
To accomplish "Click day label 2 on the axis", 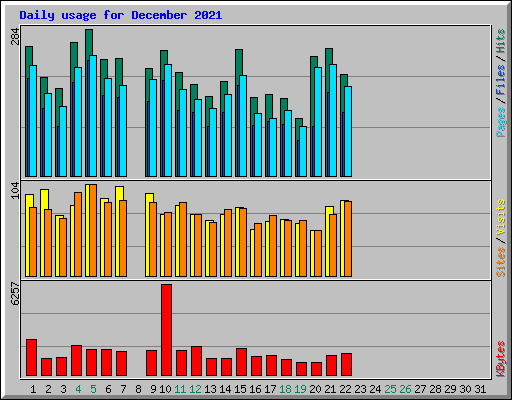I will pos(48,389).
